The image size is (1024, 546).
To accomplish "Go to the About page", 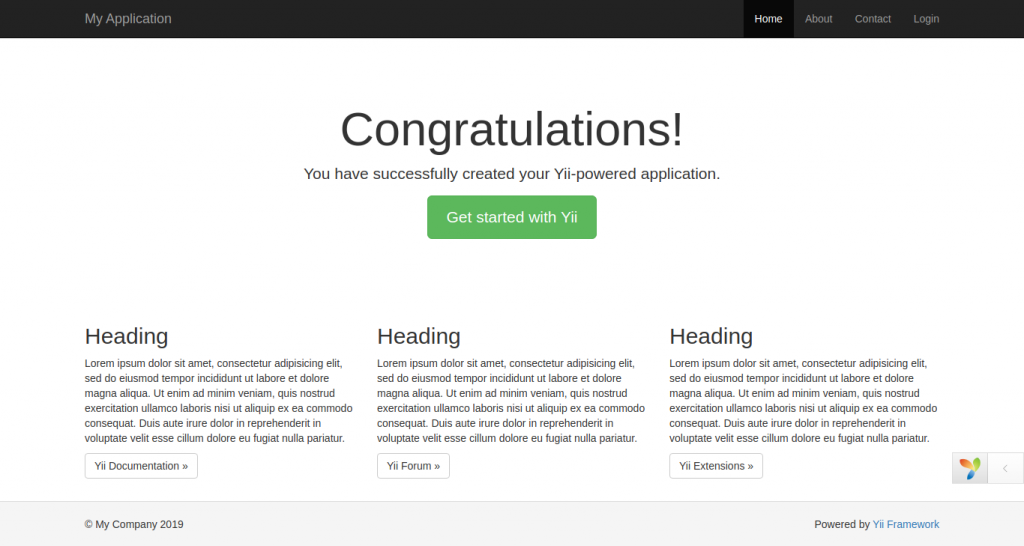I will click(x=818, y=19).
